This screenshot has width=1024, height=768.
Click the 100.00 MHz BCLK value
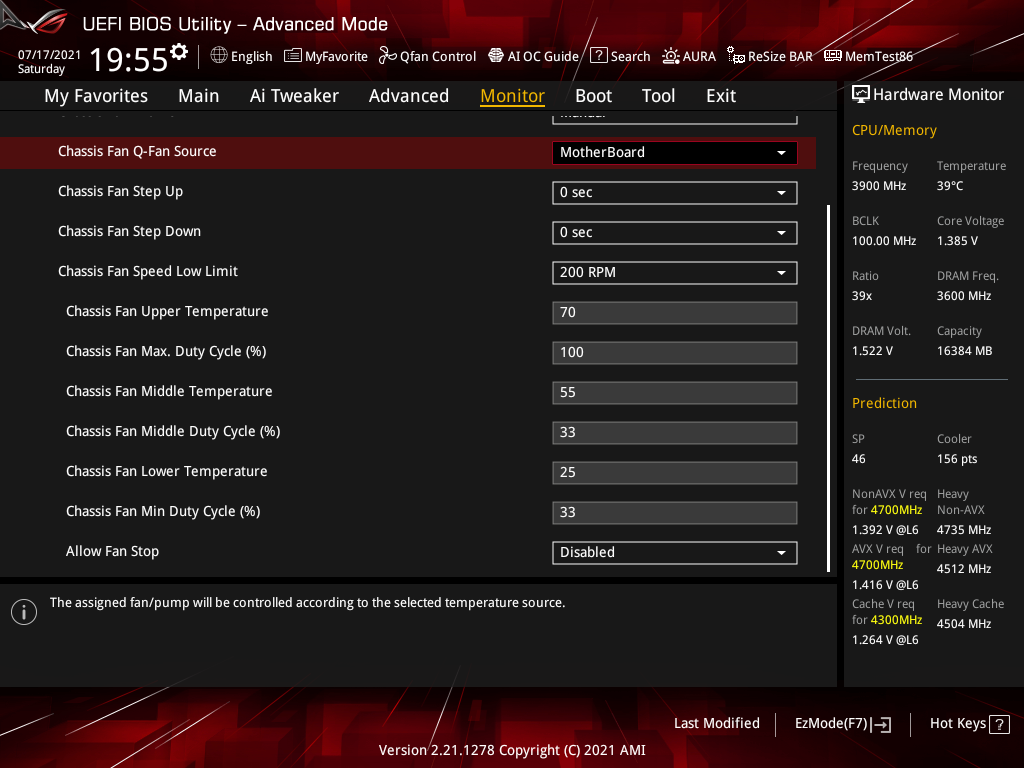pos(884,241)
